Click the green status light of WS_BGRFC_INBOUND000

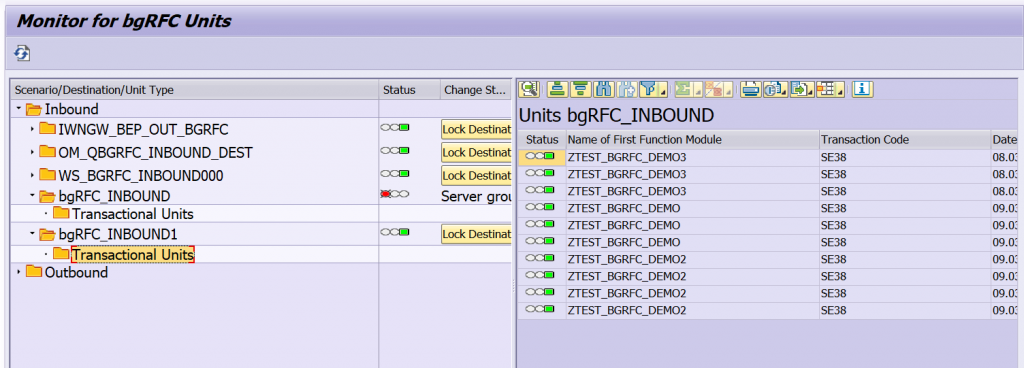404,174
